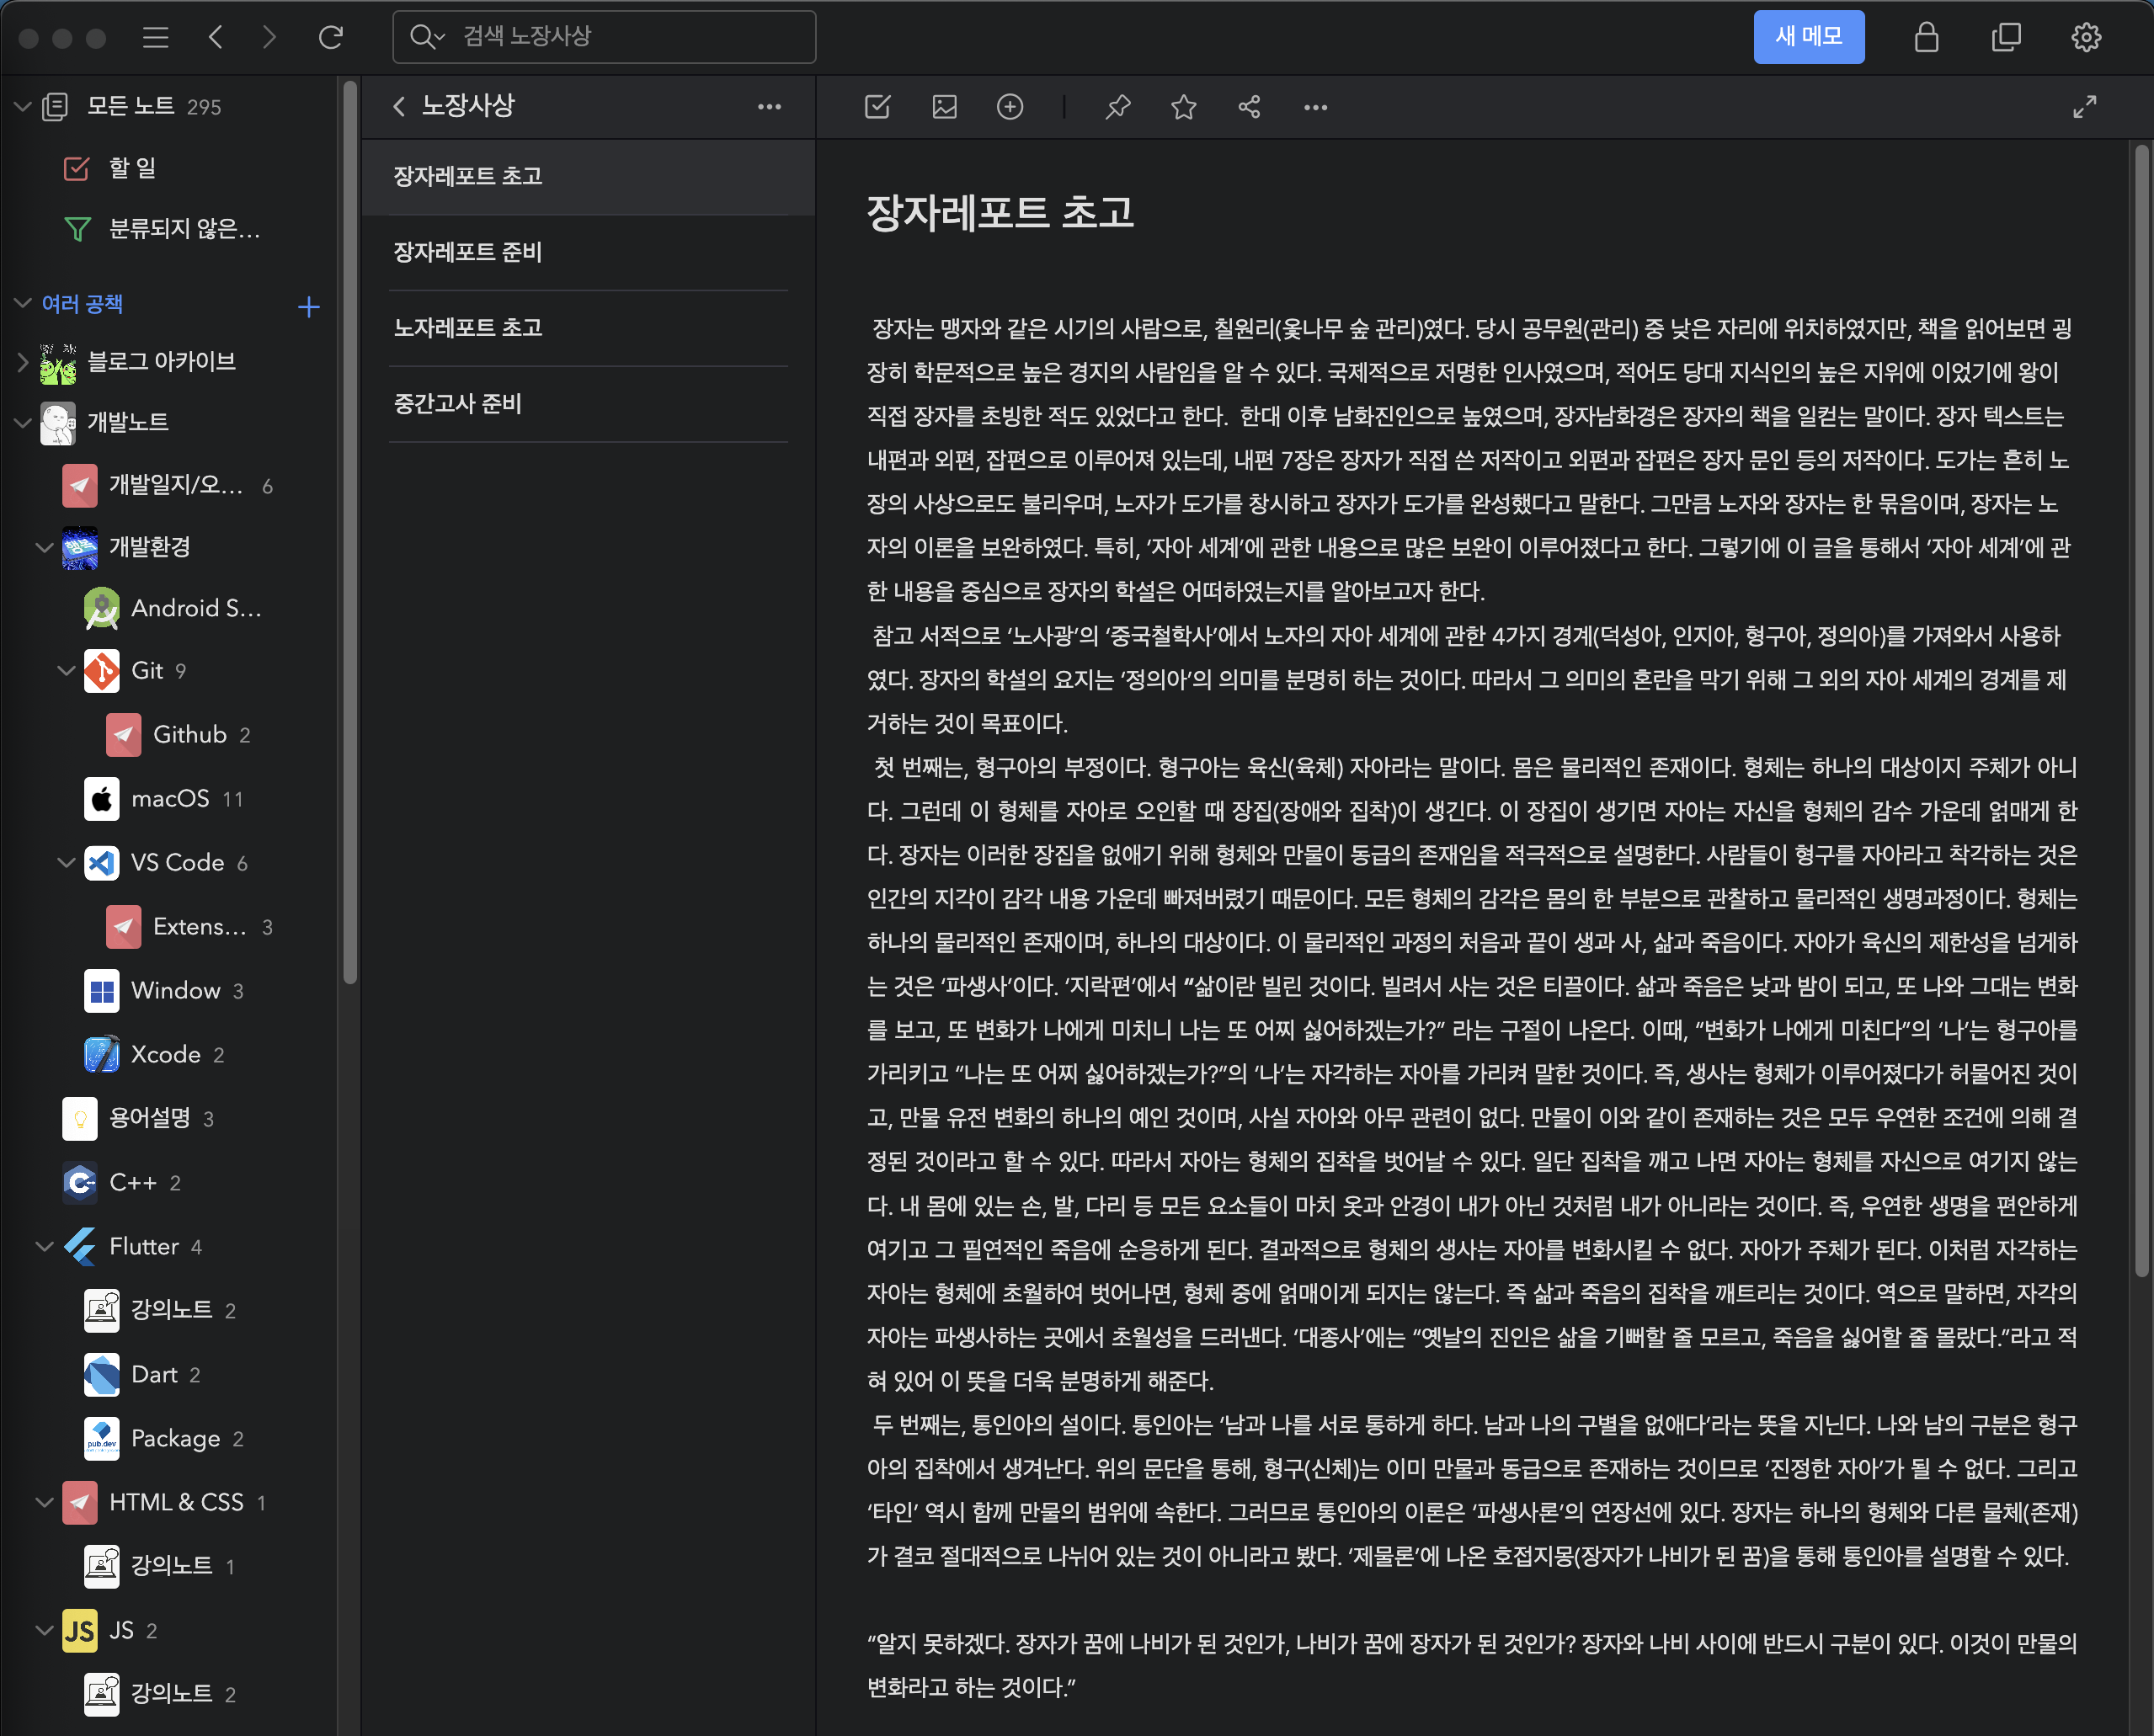
Task: Open the 할 일 to-do list
Action: coord(132,168)
